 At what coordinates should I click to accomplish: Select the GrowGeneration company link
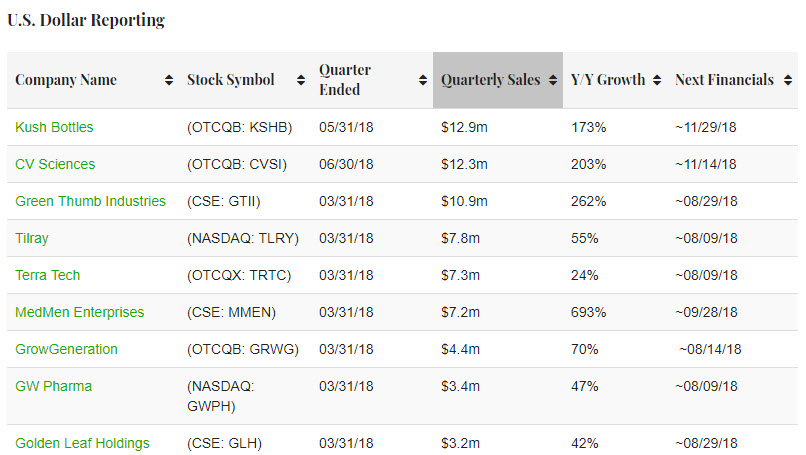[x=66, y=349]
